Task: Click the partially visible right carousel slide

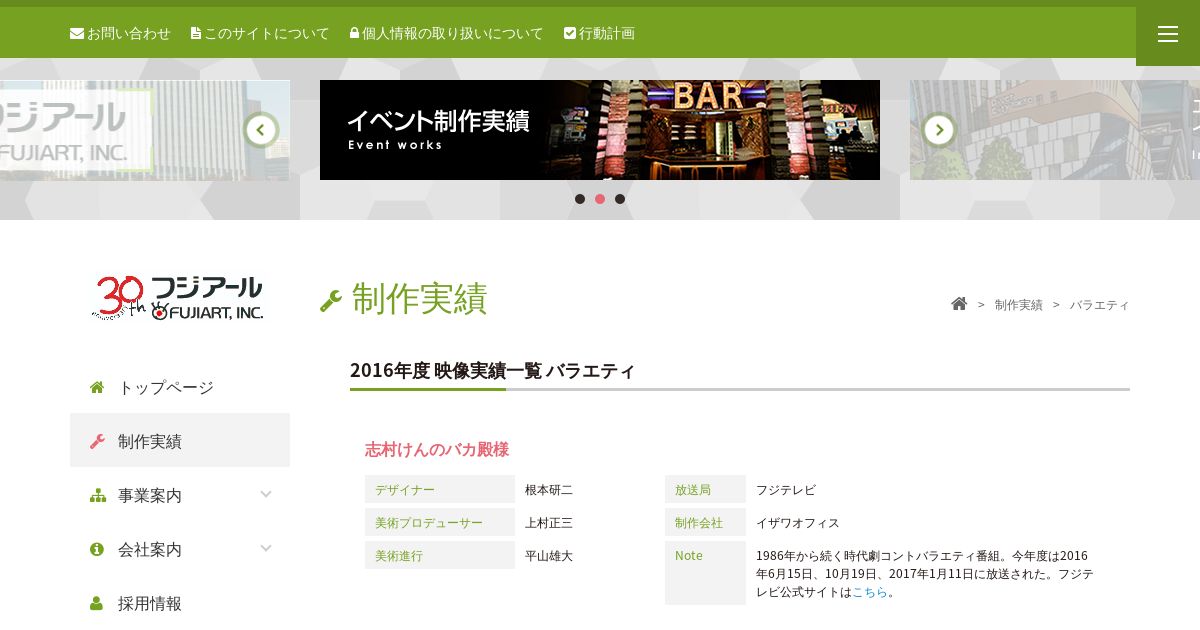Action: 1055,130
